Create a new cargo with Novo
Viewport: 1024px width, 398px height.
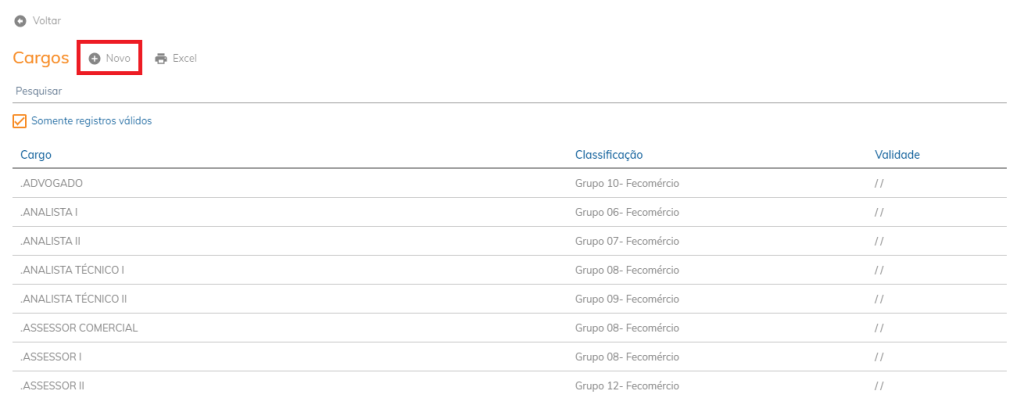pos(110,59)
